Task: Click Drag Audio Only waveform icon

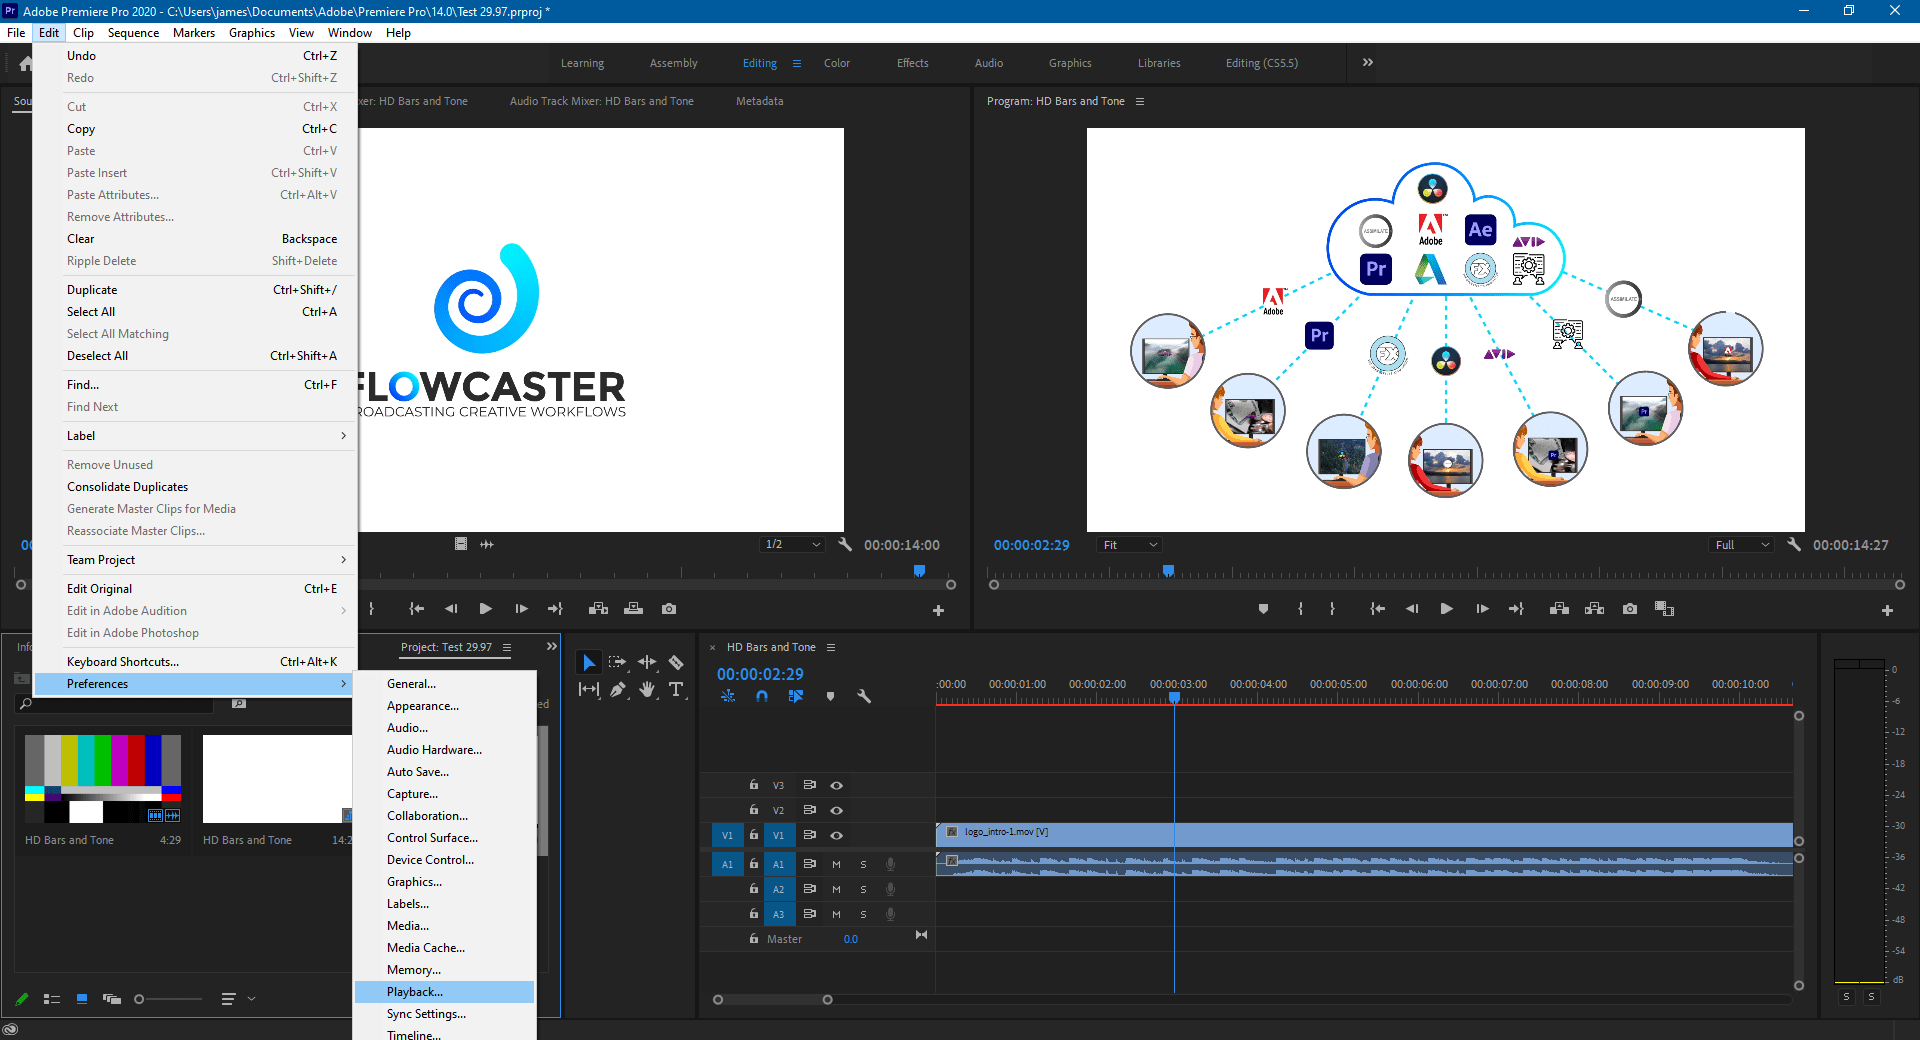Action: [487, 544]
